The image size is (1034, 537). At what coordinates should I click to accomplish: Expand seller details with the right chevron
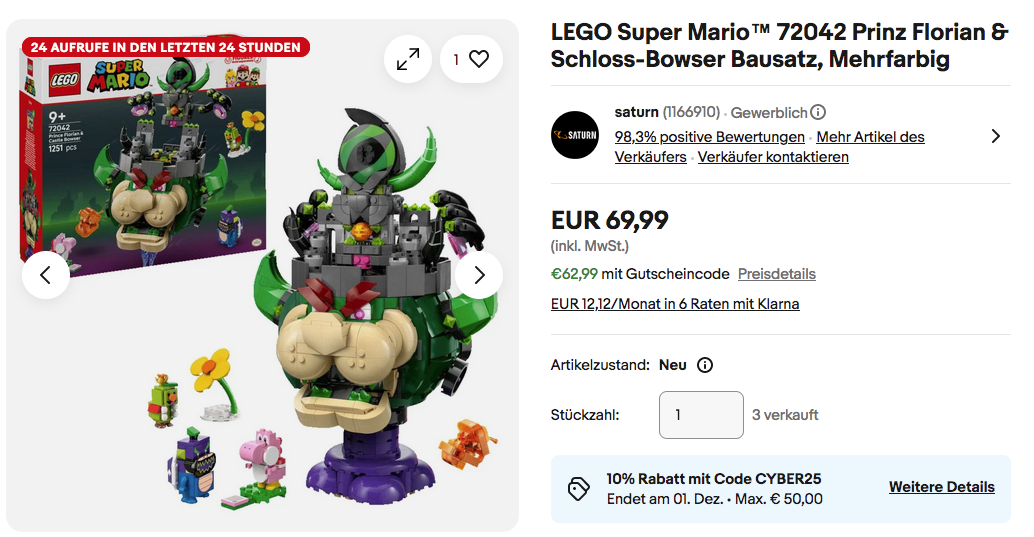[x=995, y=136]
